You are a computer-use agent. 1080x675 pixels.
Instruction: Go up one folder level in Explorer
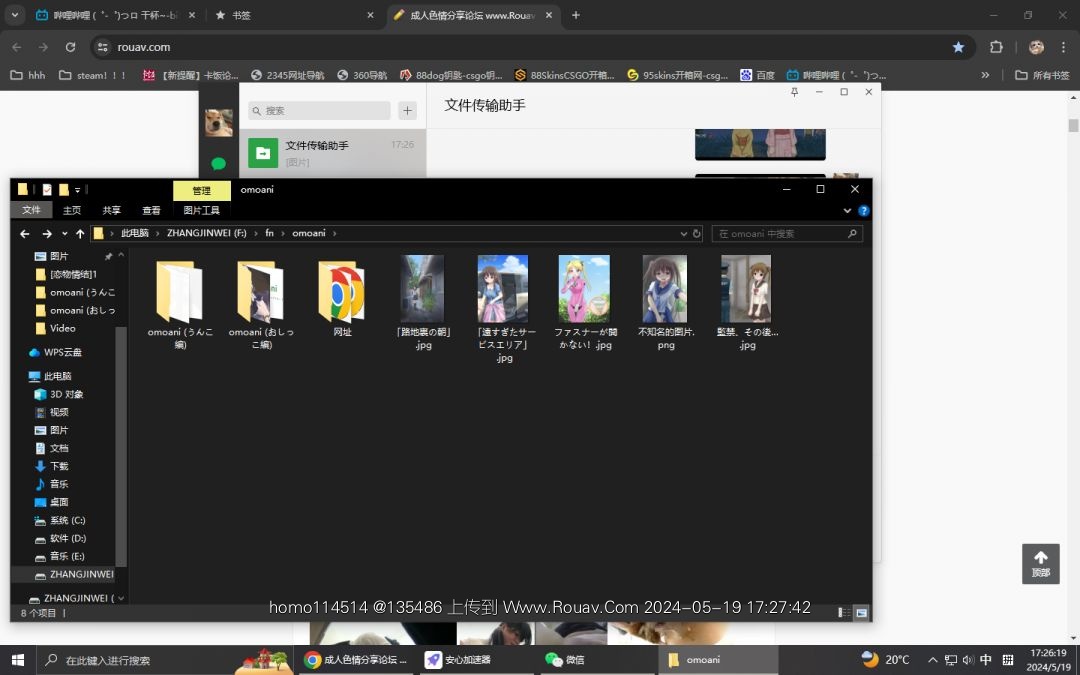80,234
